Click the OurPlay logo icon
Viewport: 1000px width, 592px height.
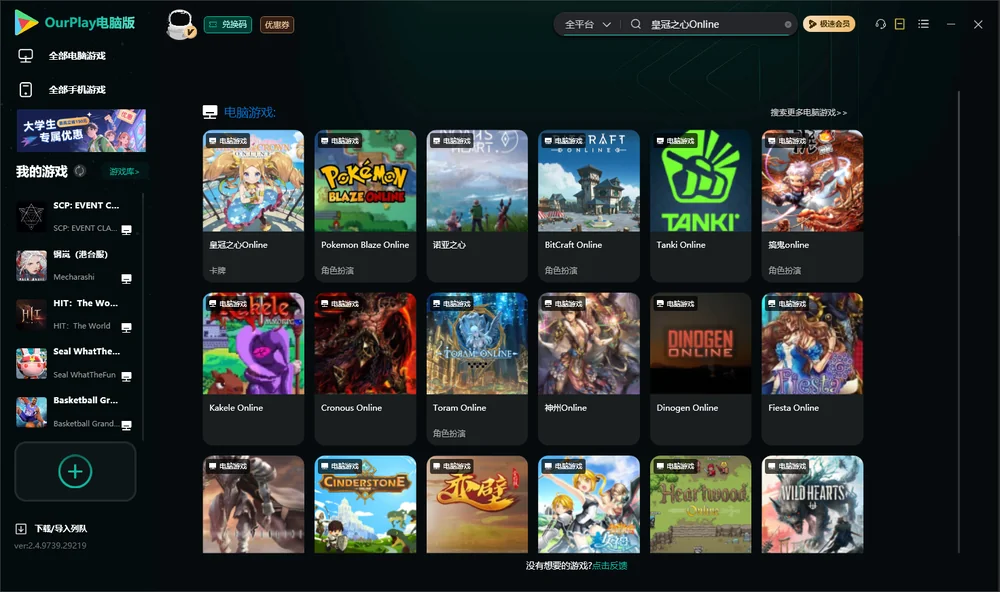pos(26,23)
